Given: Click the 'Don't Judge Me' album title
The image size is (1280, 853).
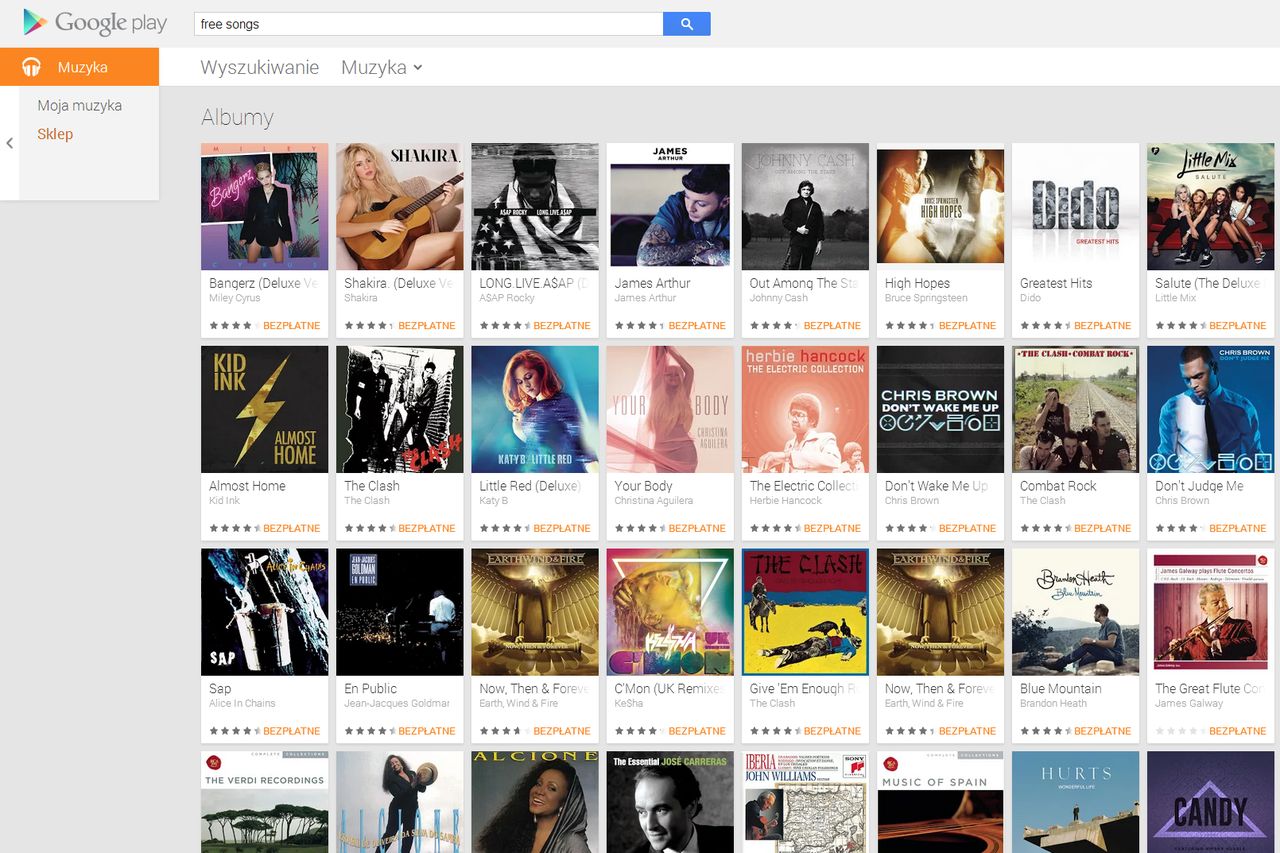Looking at the screenshot, I should click(x=1199, y=486).
